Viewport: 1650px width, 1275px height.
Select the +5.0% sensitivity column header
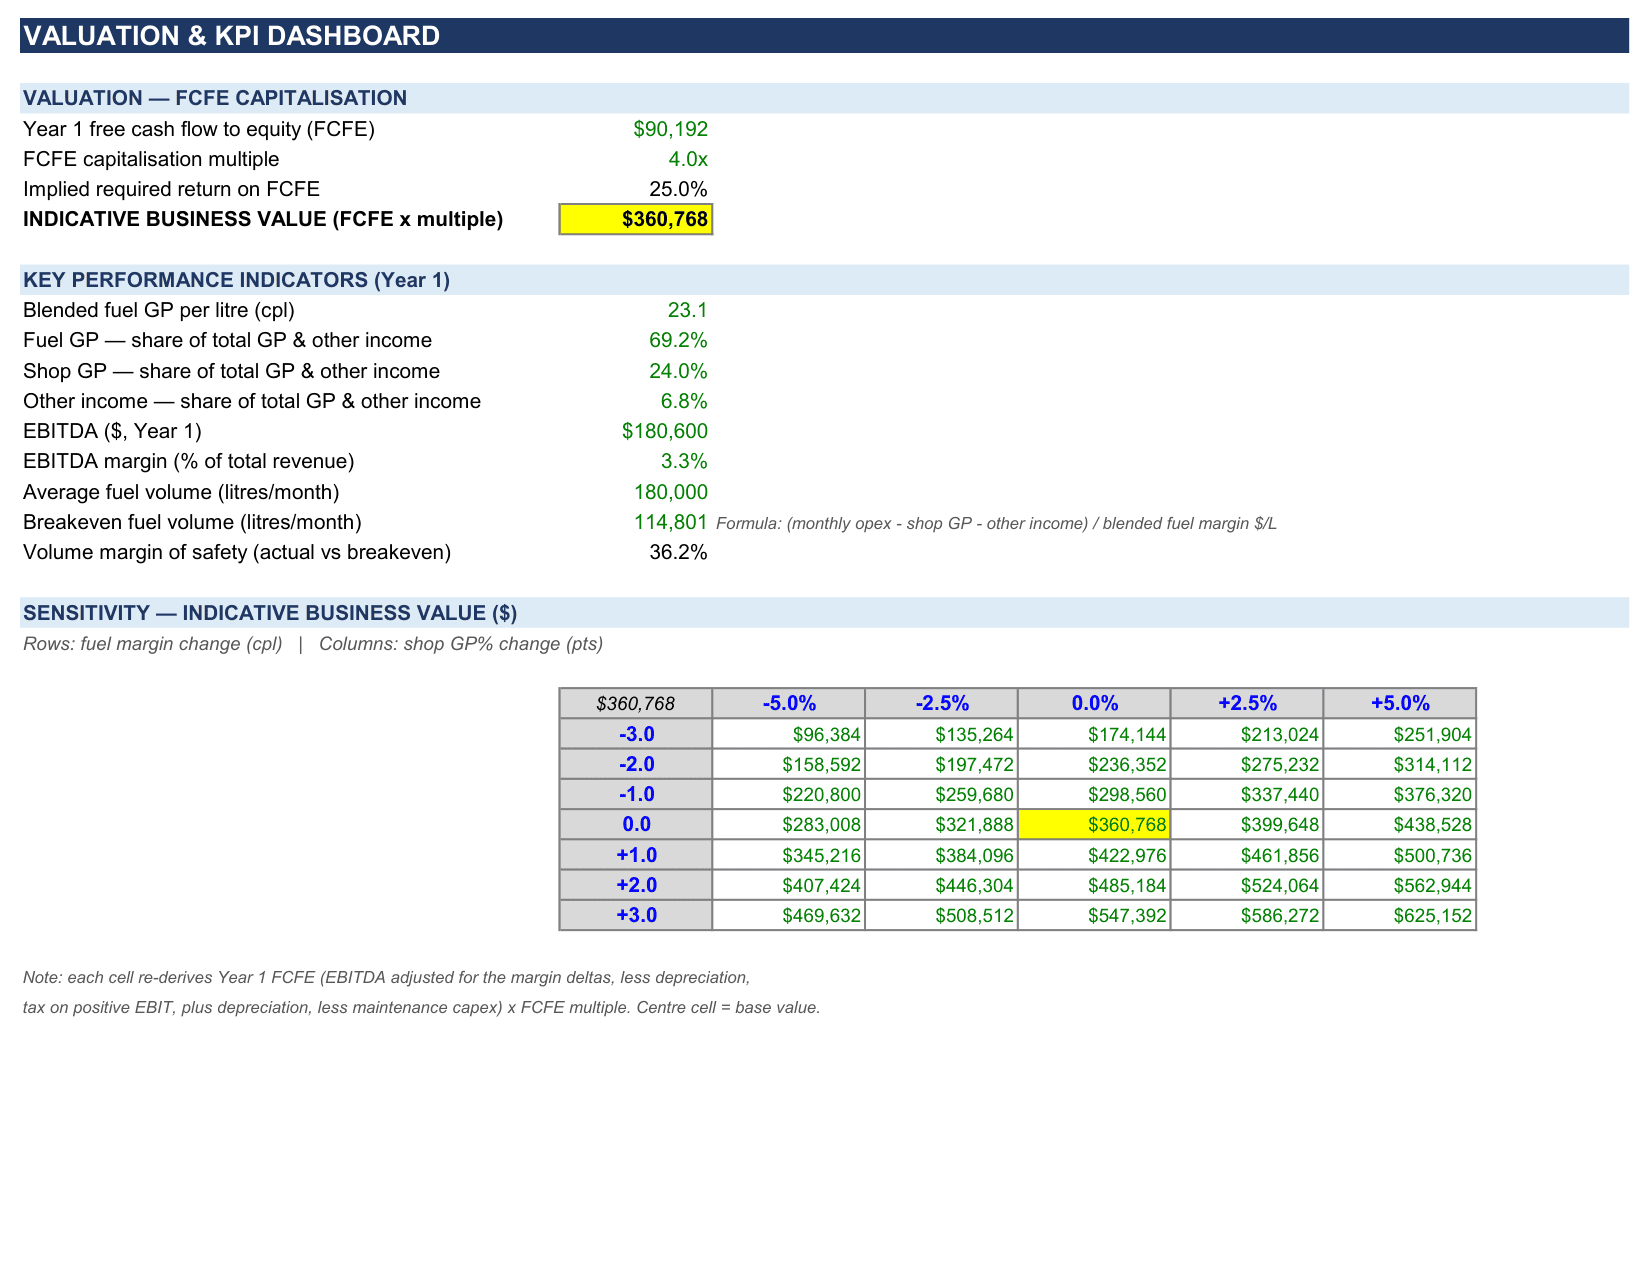click(x=1400, y=703)
